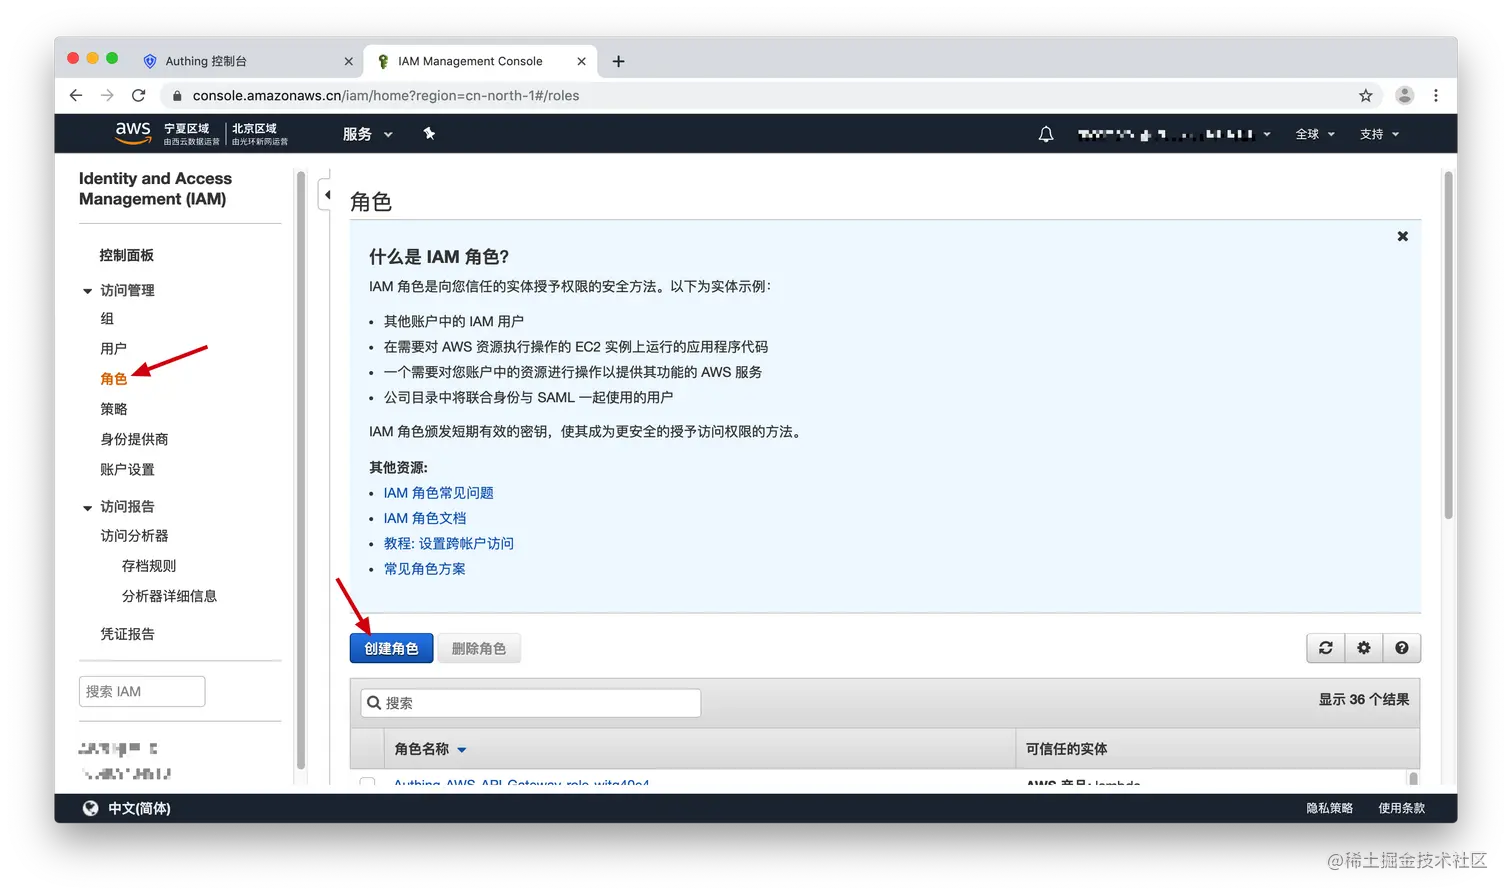Click the browser back arrow

(76, 95)
